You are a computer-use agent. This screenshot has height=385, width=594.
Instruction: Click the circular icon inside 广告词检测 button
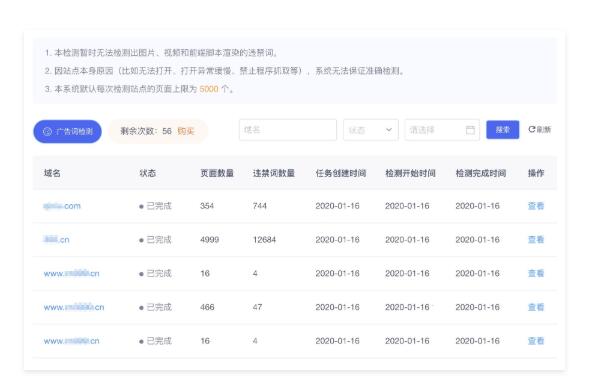click(47, 131)
